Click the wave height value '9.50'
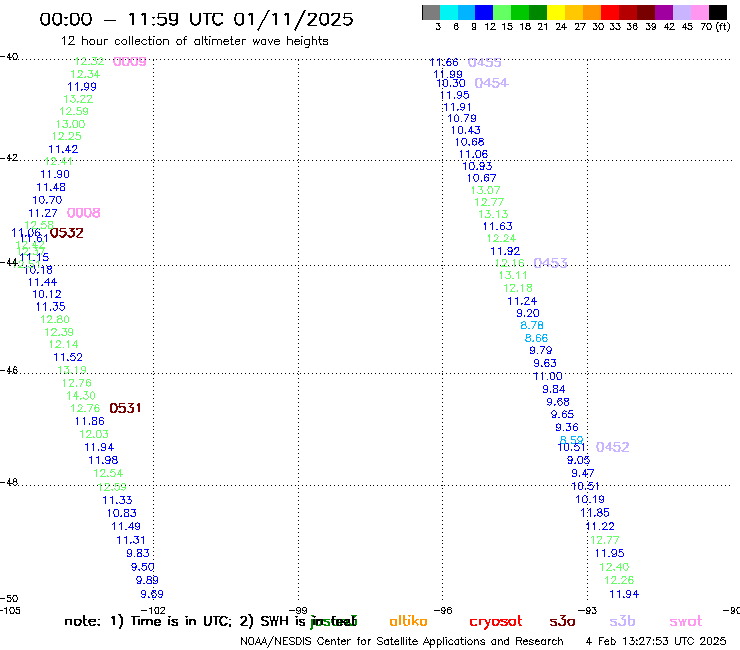The image size is (740, 650). pyautogui.click(x=143, y=567)
